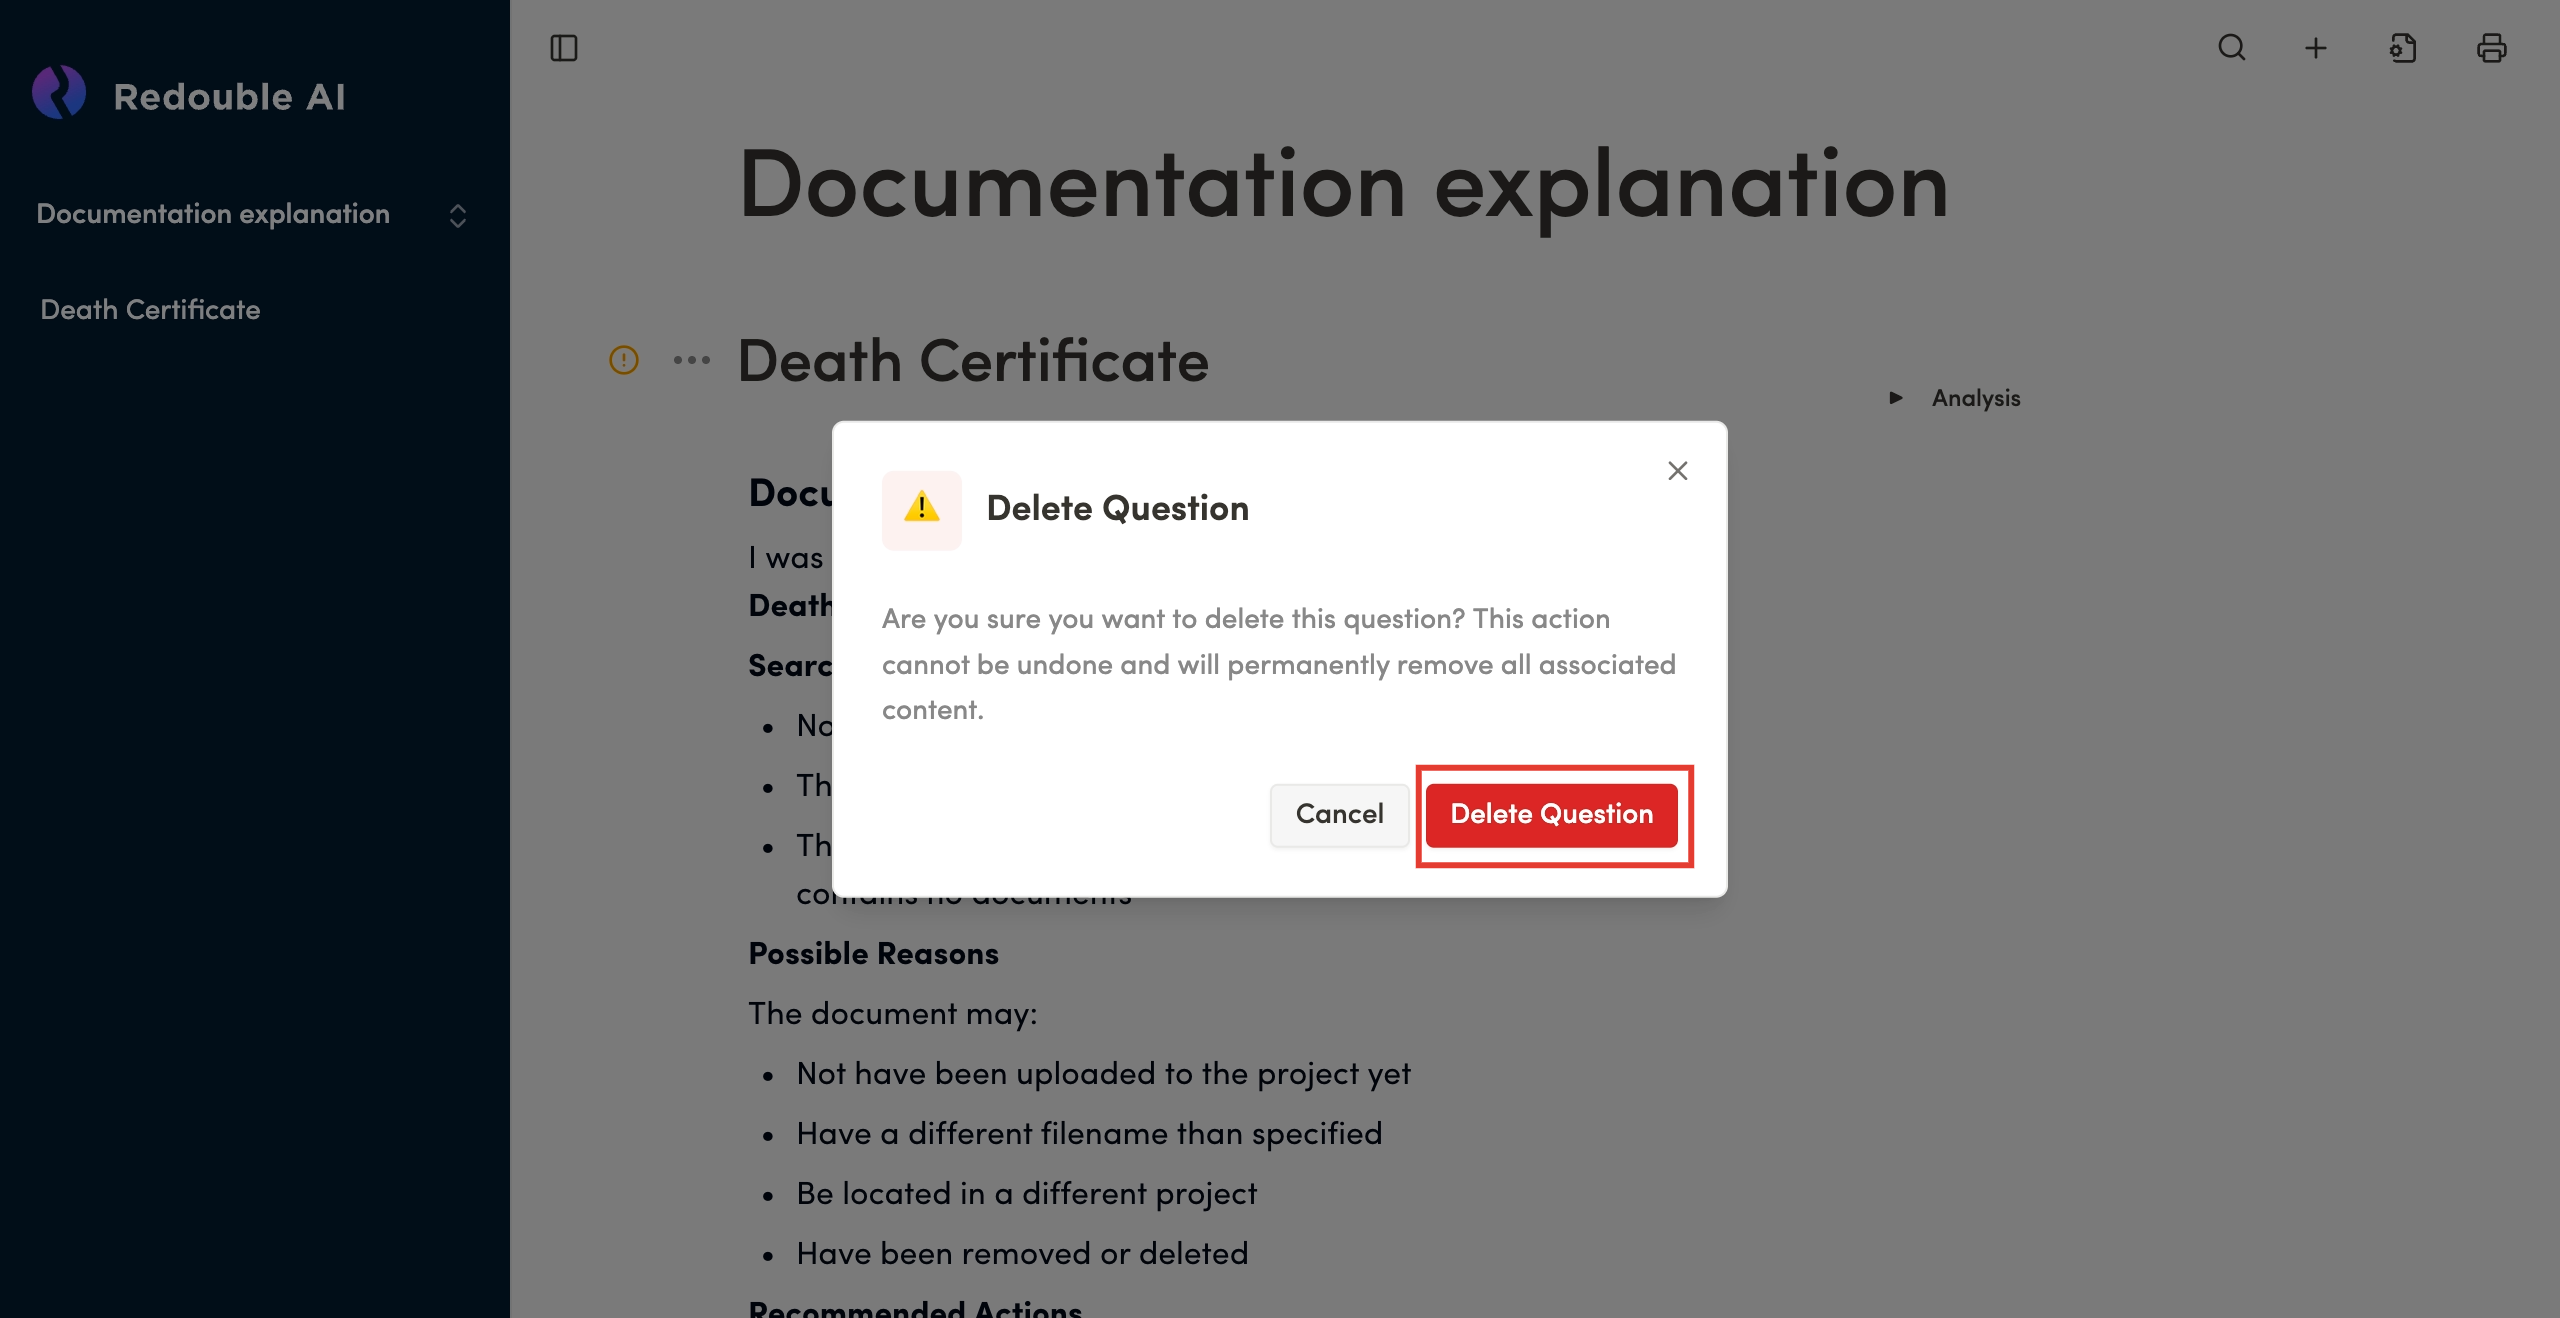
Task: Click the Delete Question dialog title
Action: pos(1117,508)
